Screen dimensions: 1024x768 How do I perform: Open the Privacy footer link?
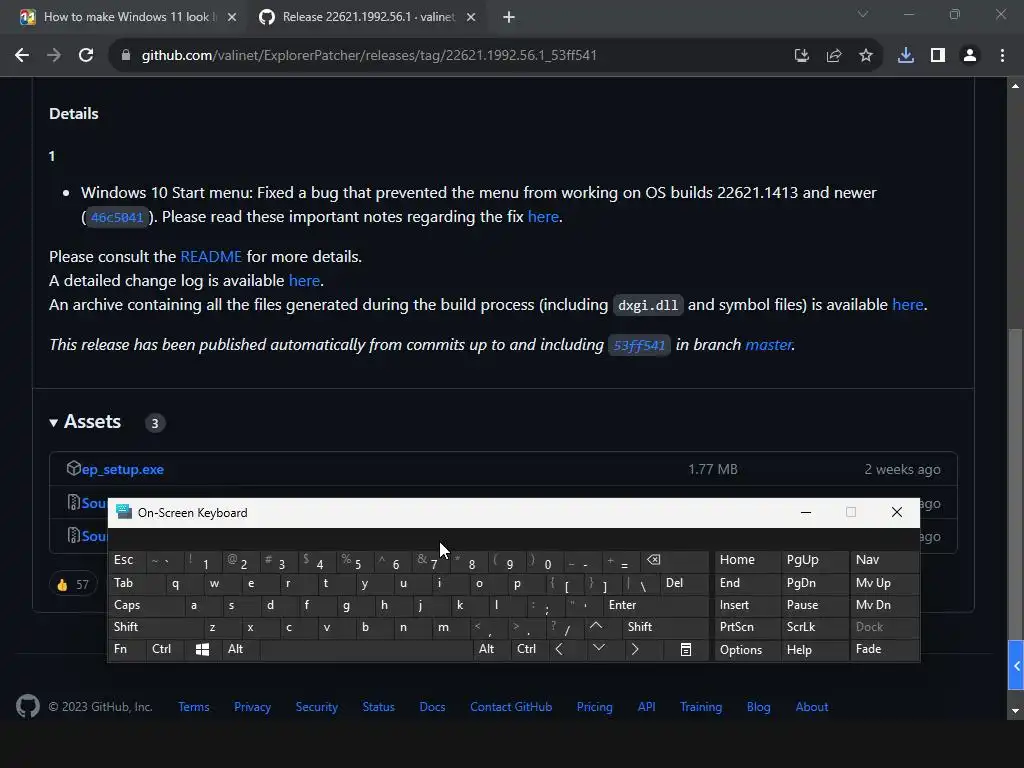point(252,707)
